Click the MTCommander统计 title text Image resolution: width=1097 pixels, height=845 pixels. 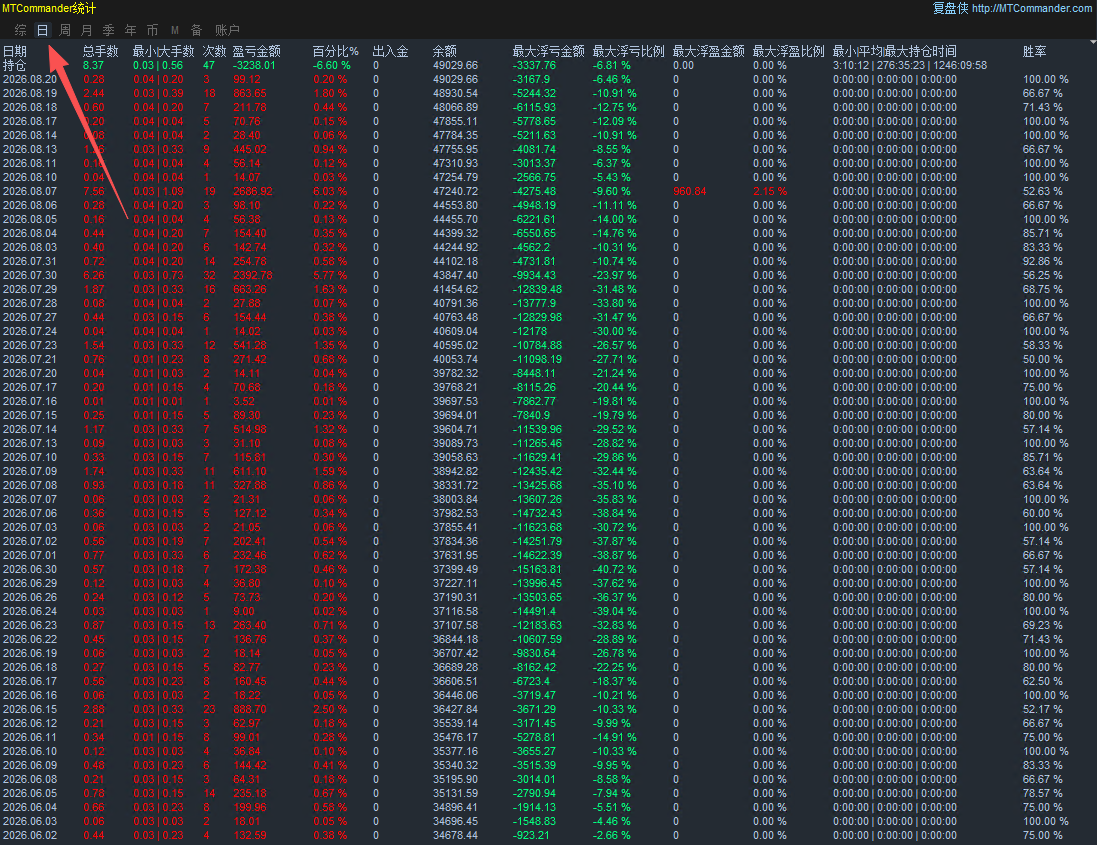coord(49,8)
